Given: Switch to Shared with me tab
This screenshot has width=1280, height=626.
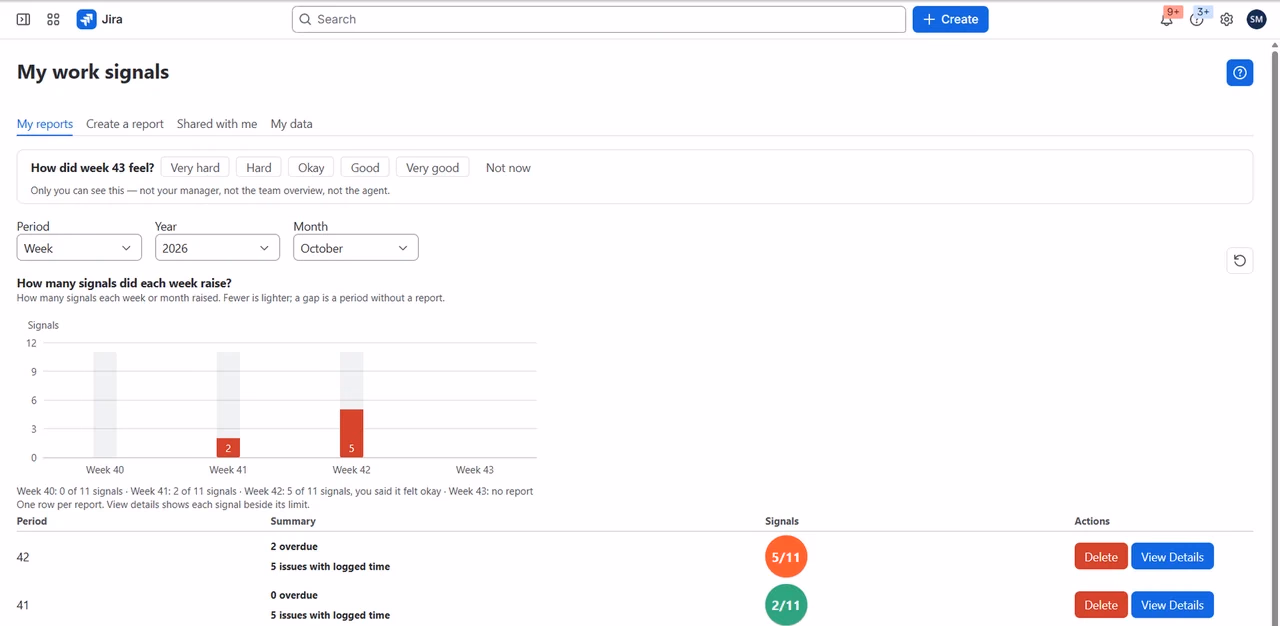Looking at the screenshot, I should 217,124.
